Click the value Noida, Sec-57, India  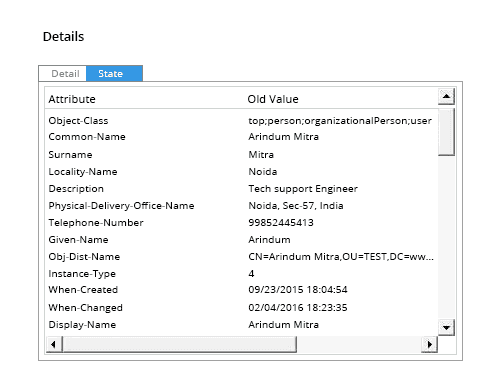(296, 206)
